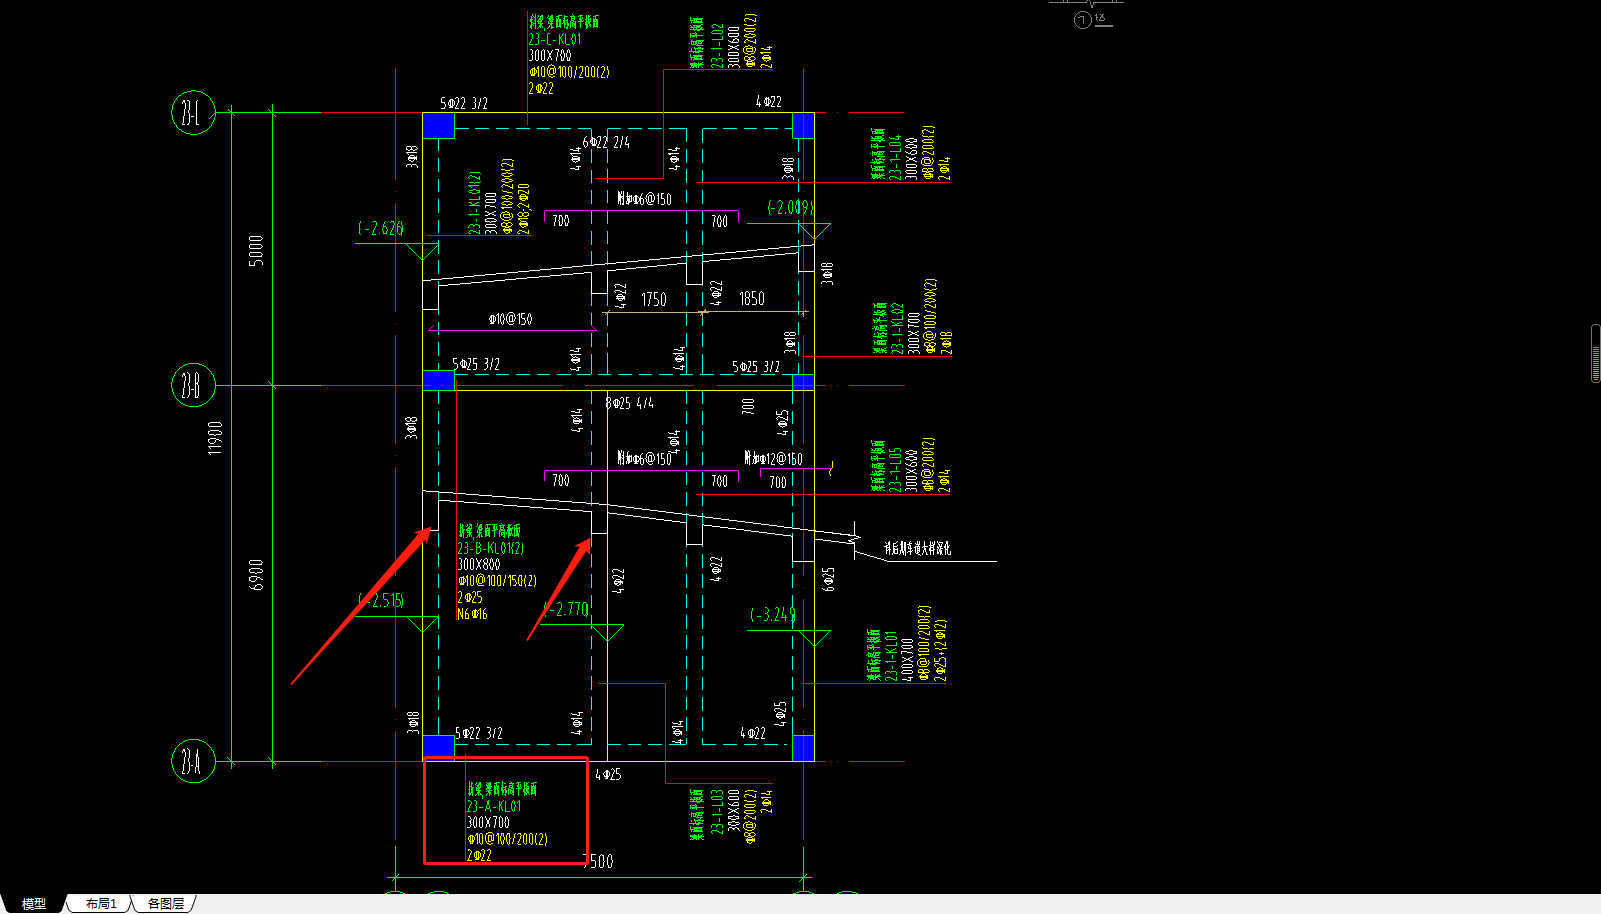Select beam label 23-A-KL01
This screenshot has height=914, width=1601.
(494, 806)
